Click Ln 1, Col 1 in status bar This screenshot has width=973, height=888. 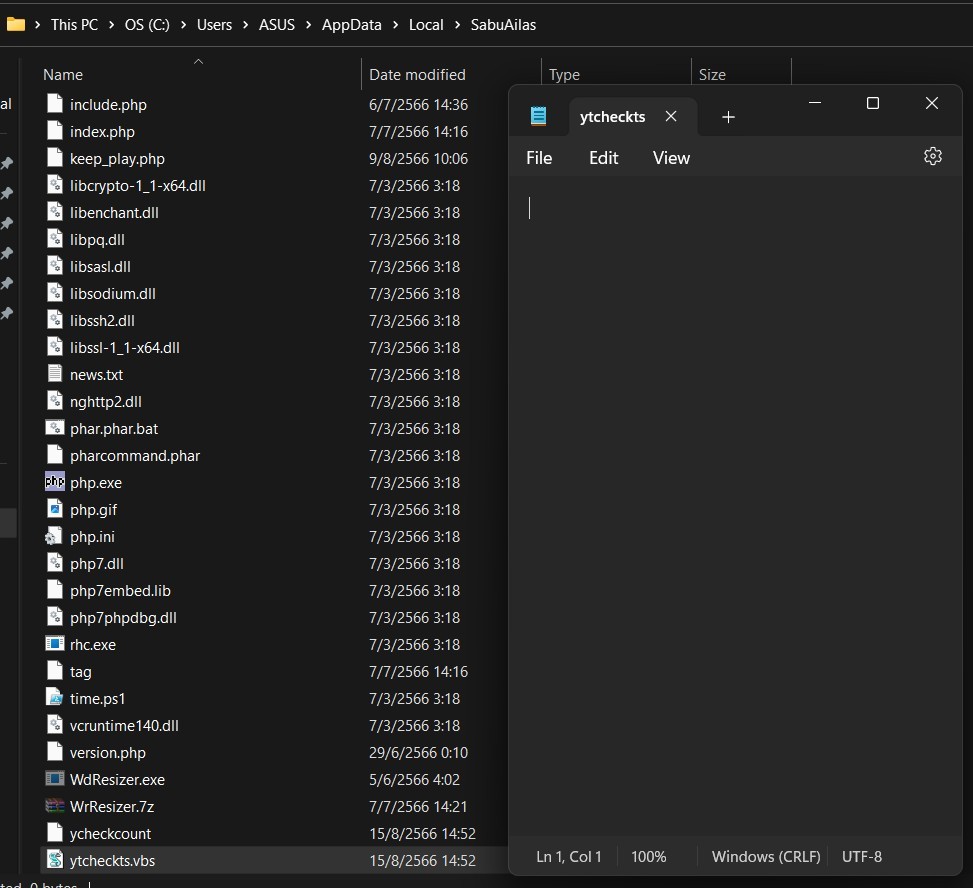coord(568,856)
